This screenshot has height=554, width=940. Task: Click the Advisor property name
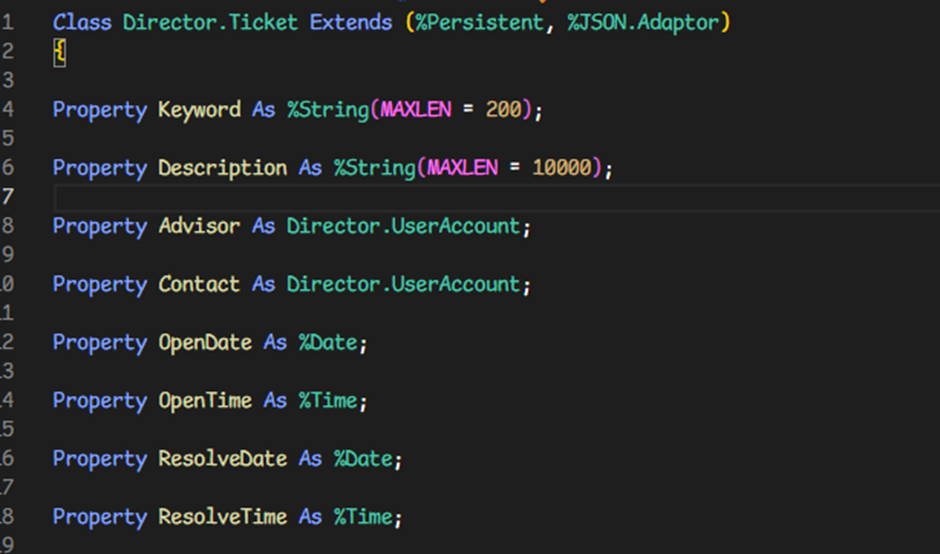point(199,226)
